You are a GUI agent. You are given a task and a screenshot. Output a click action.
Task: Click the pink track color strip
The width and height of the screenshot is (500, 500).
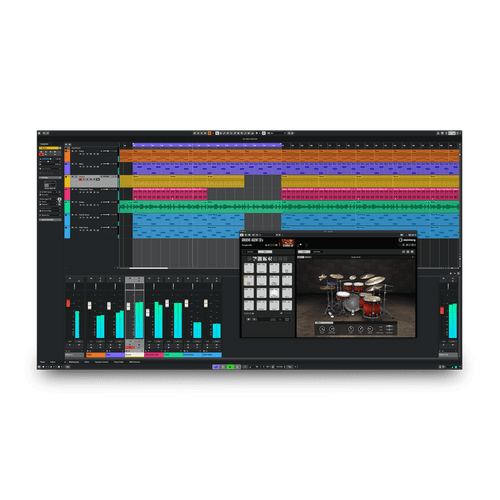67,194
